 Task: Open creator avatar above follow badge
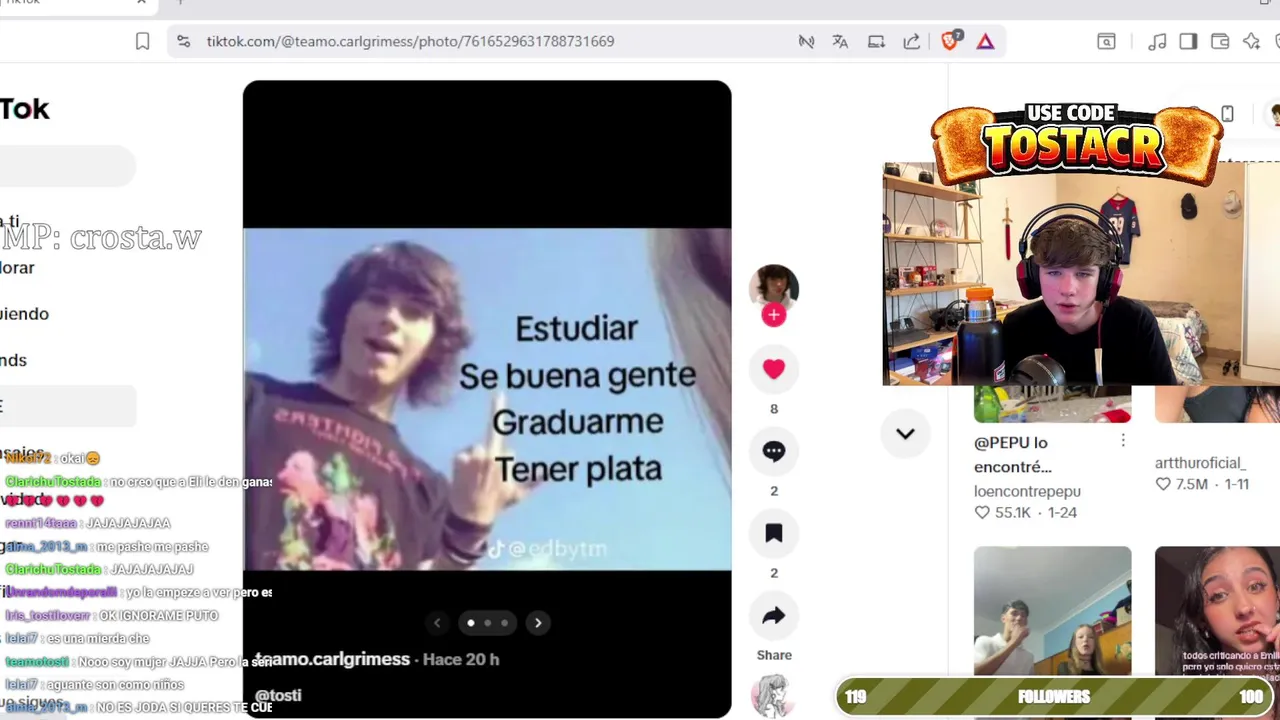pos(774,288)
